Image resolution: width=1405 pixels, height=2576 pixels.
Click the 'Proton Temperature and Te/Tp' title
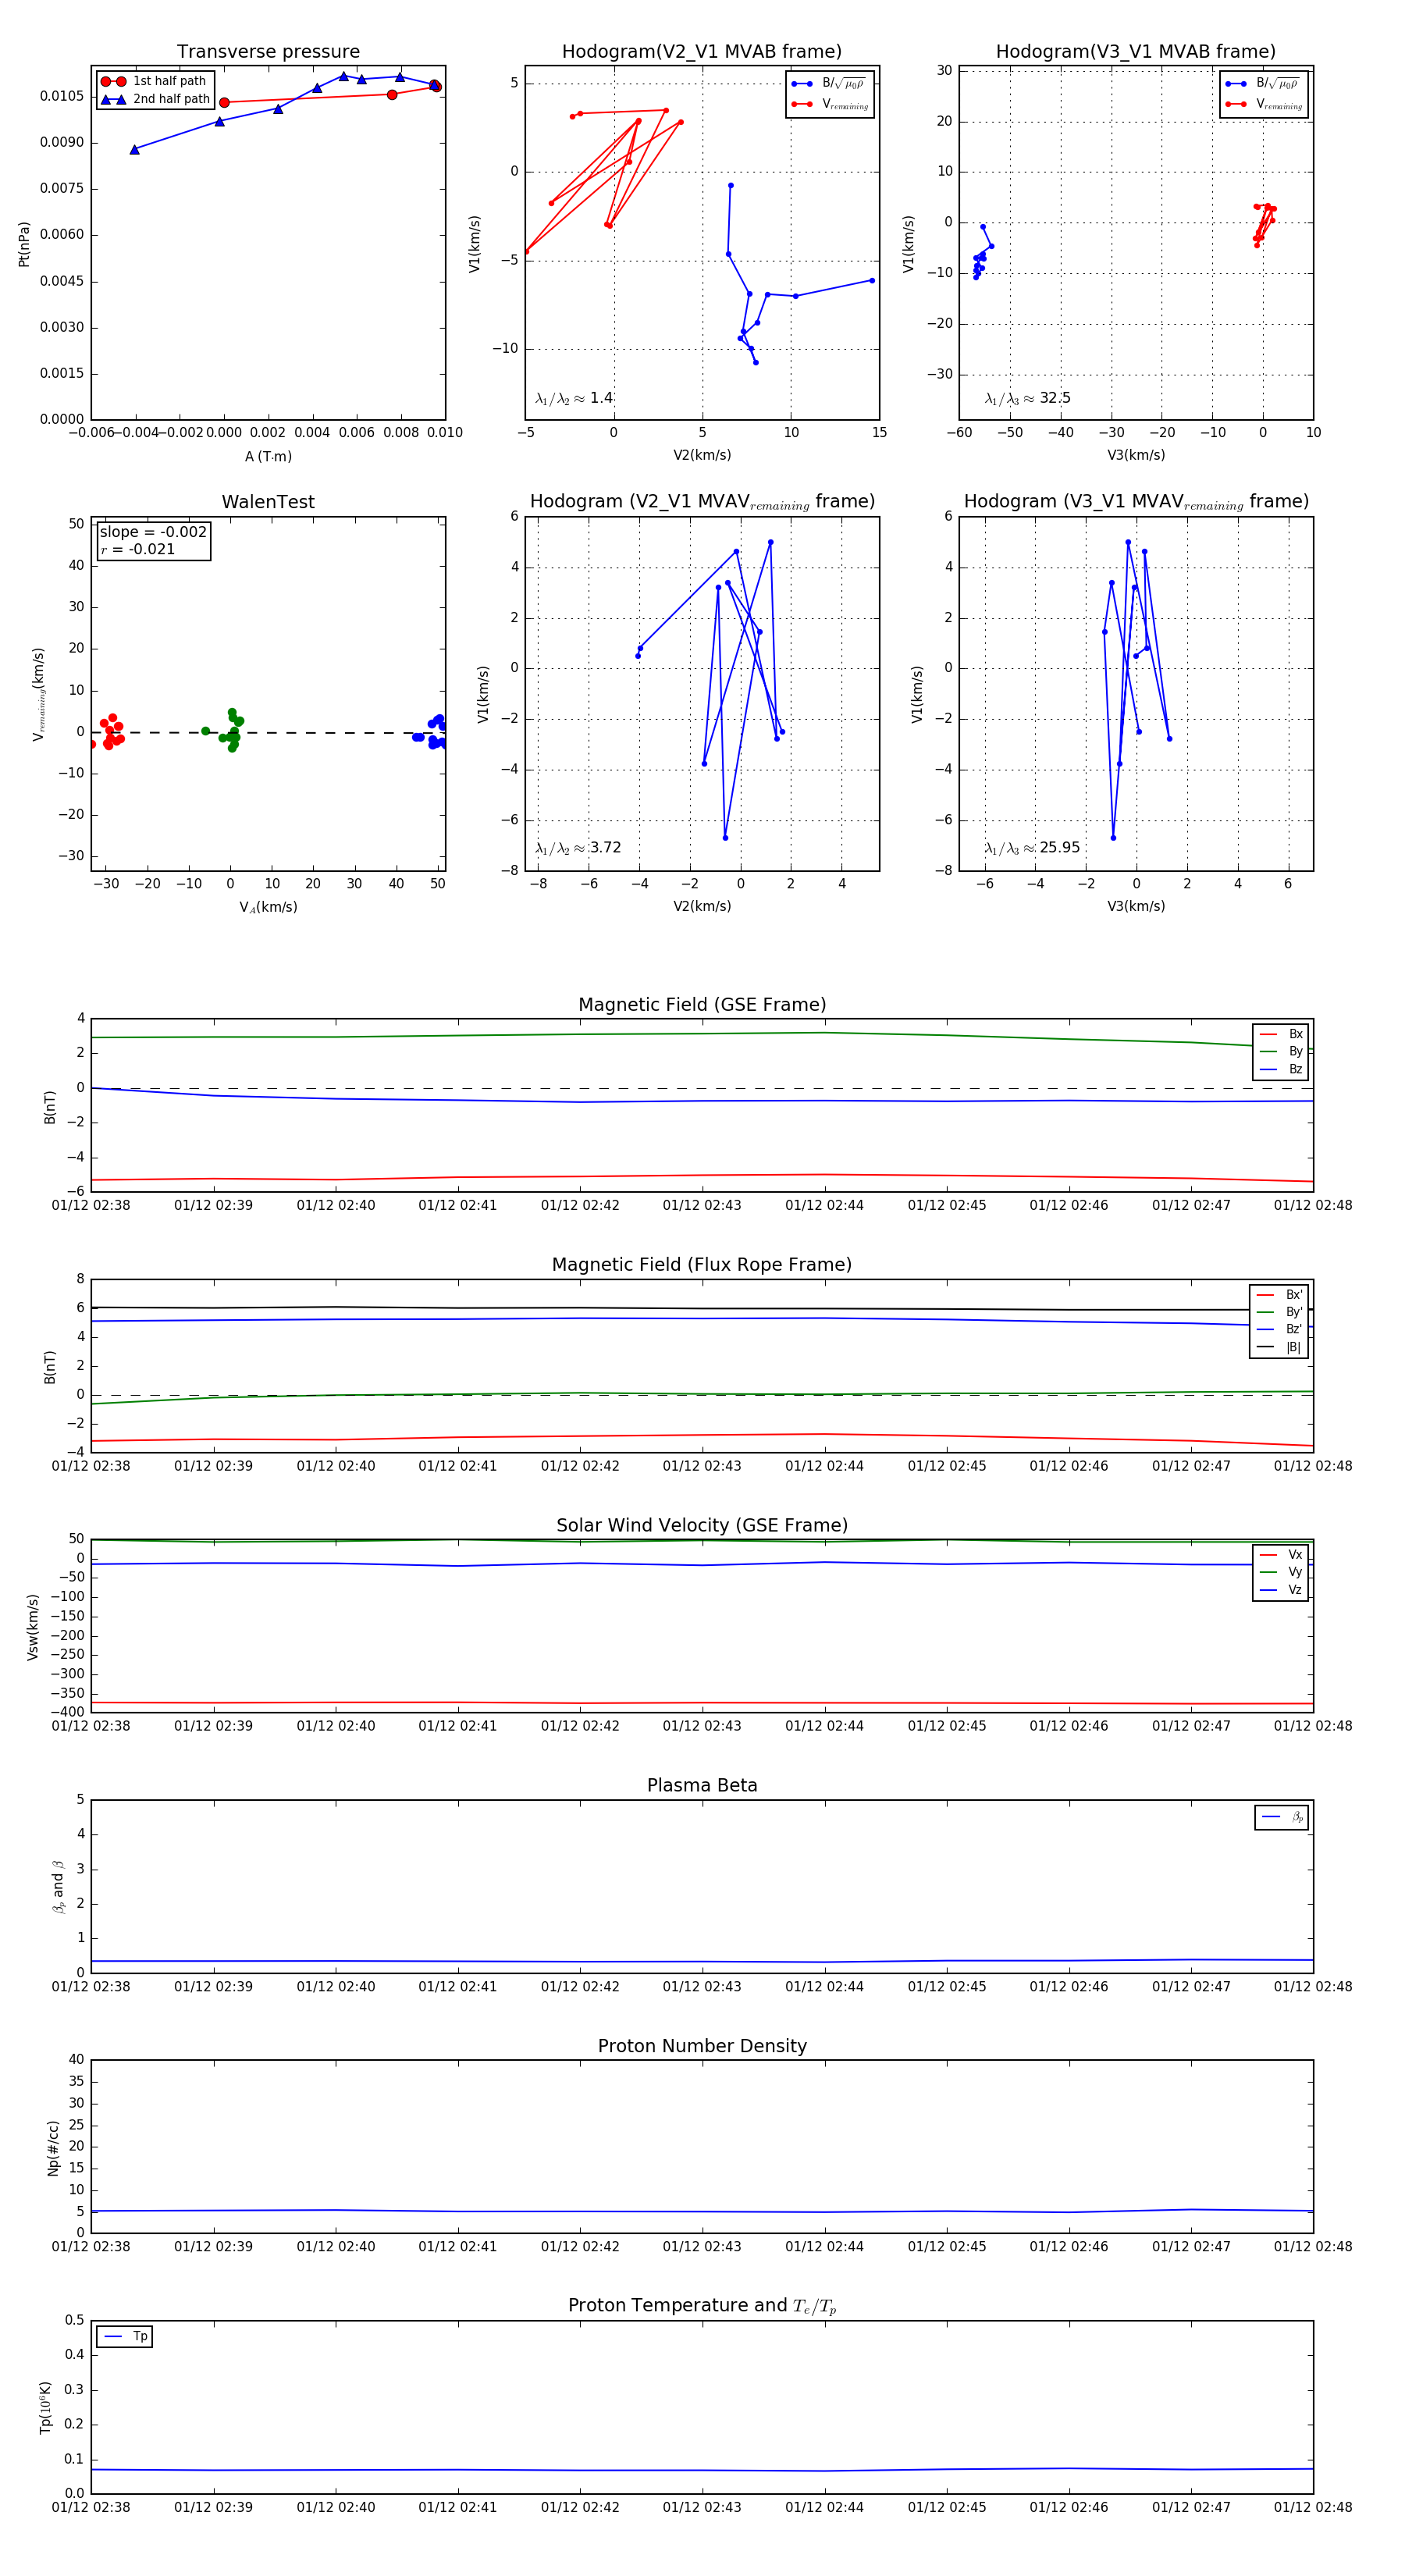(x=702, y=2306)
